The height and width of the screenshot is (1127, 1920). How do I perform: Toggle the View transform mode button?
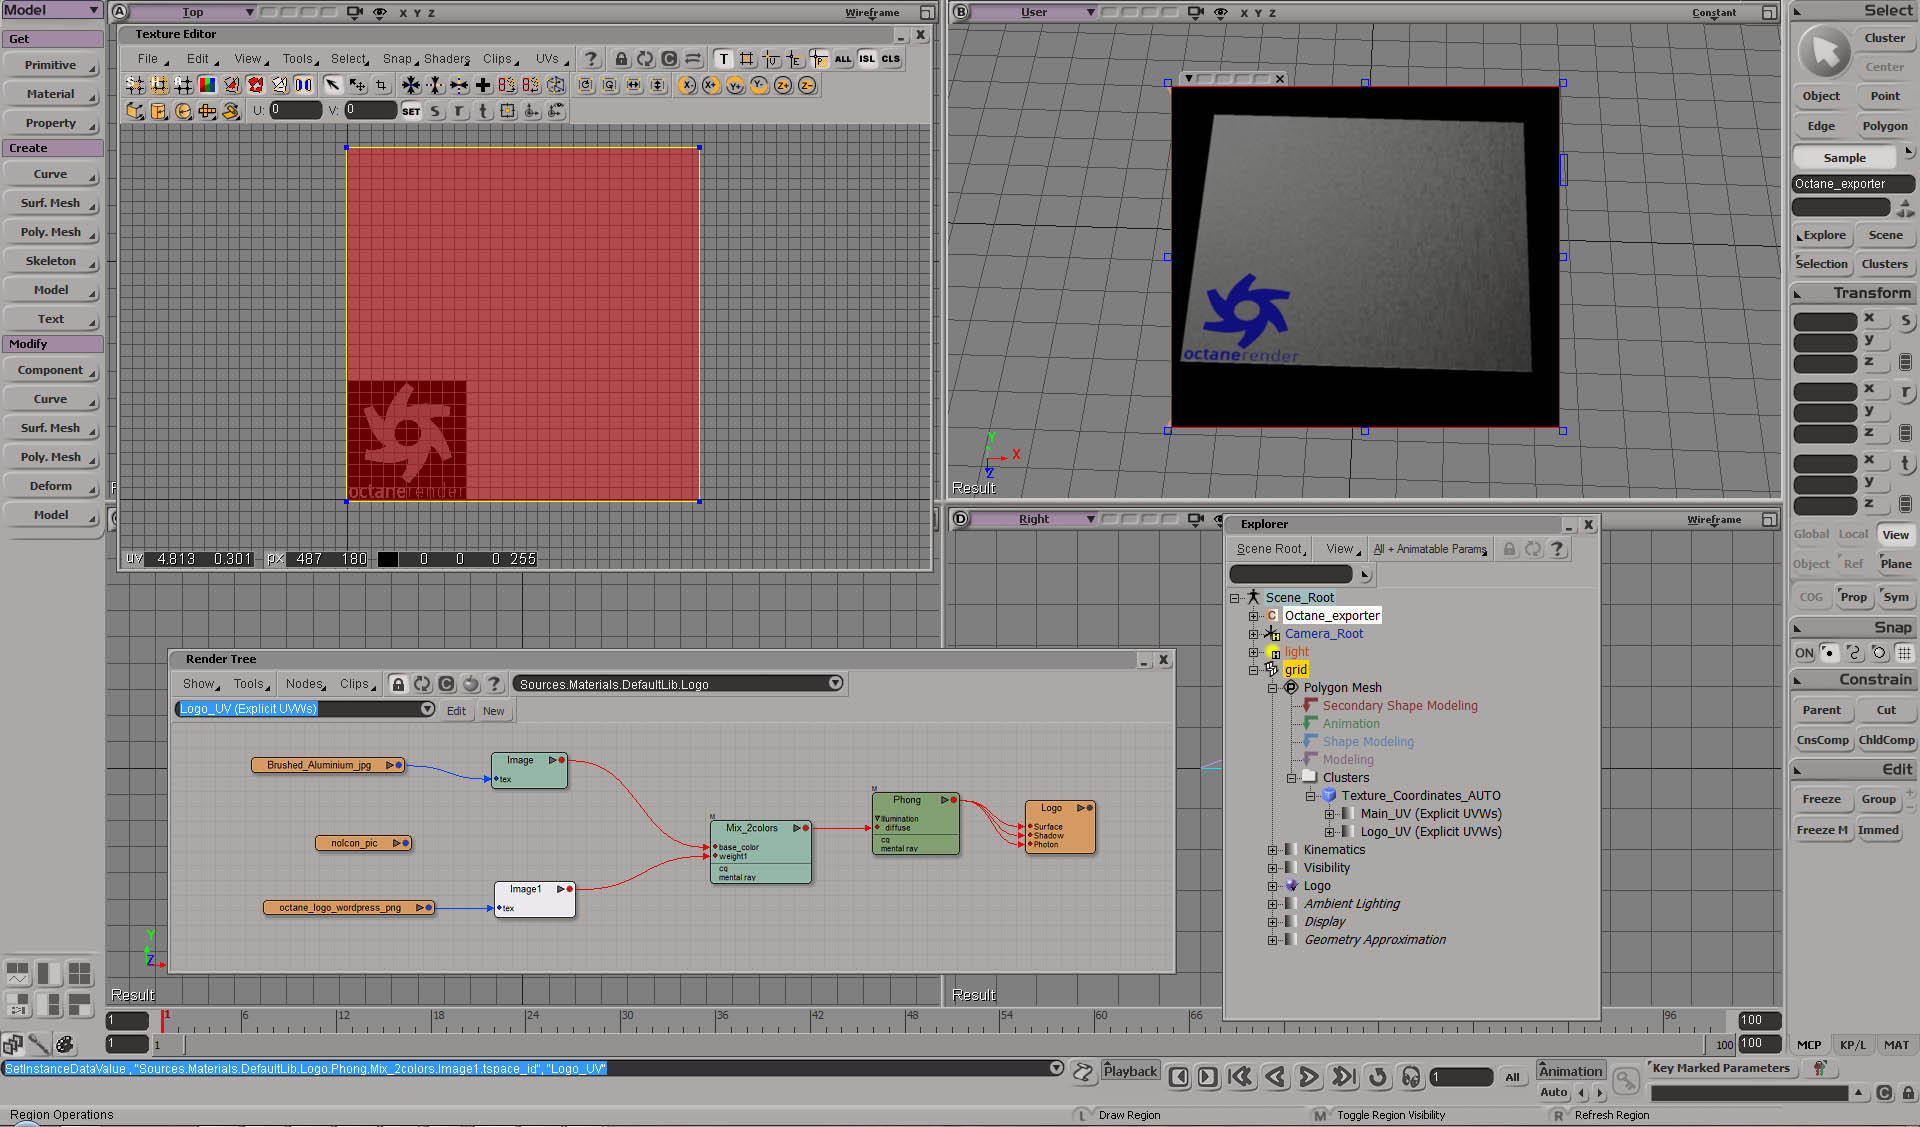click(x=1895, y=535)
